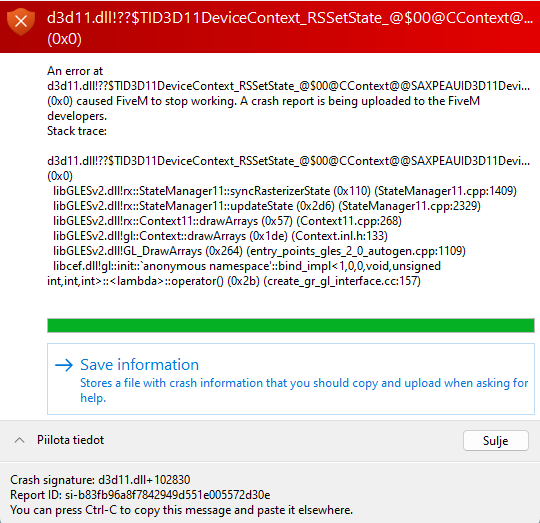
Task: Click the gl::Context::drawArrays stack line
Action: [x=220, y=236]
